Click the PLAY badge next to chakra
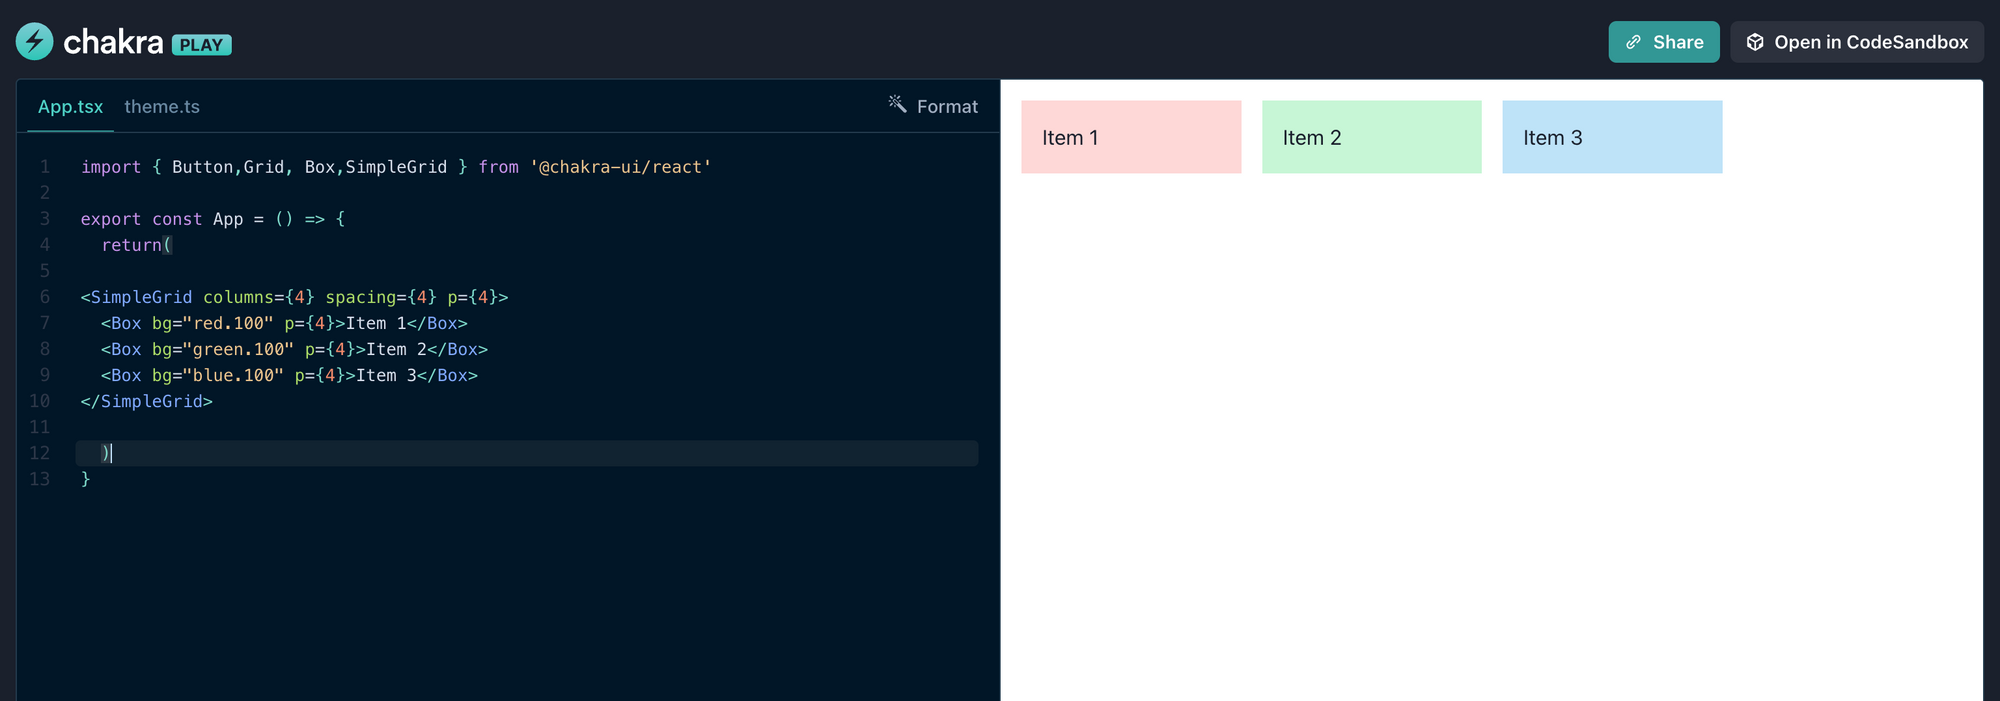The image size is (2000, 701). (x=201, y=45)
